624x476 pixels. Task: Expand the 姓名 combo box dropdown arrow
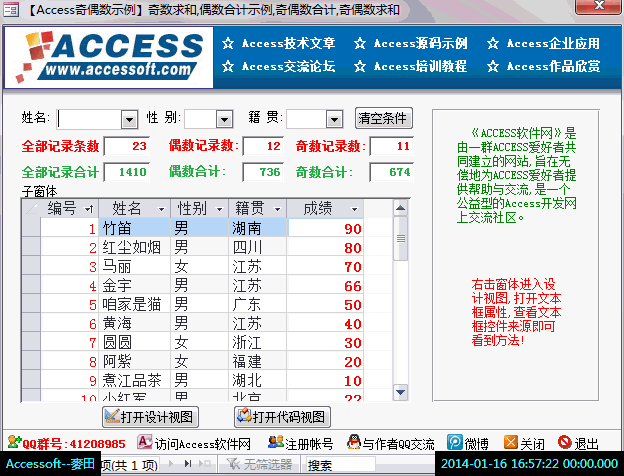click(129, 119)
